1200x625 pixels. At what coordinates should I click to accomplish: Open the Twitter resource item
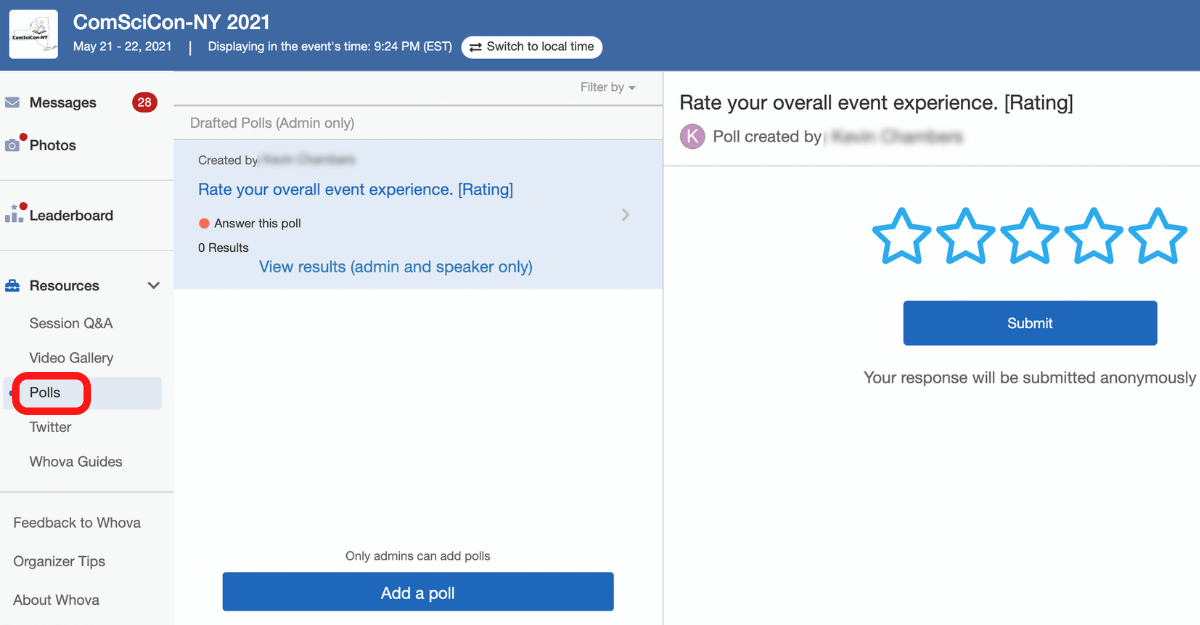point(51,427)
